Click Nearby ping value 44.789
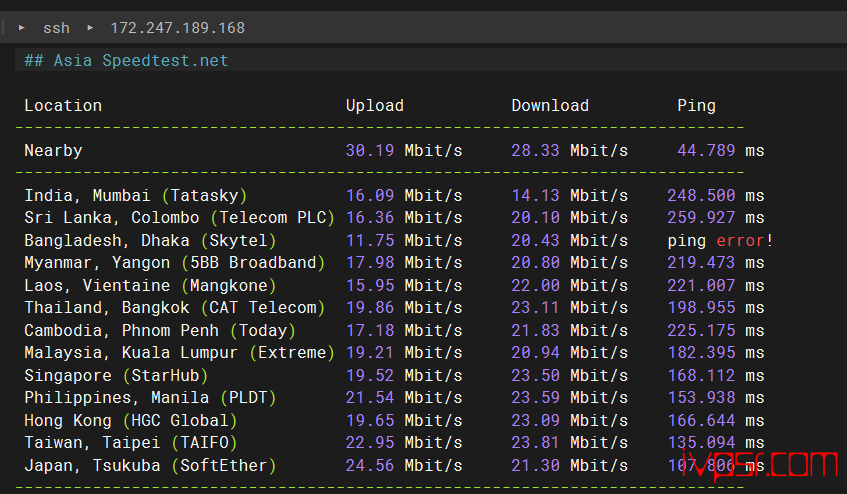Image resolution: width=847 pixels, height=494 pixels. (x=706, y=150)
